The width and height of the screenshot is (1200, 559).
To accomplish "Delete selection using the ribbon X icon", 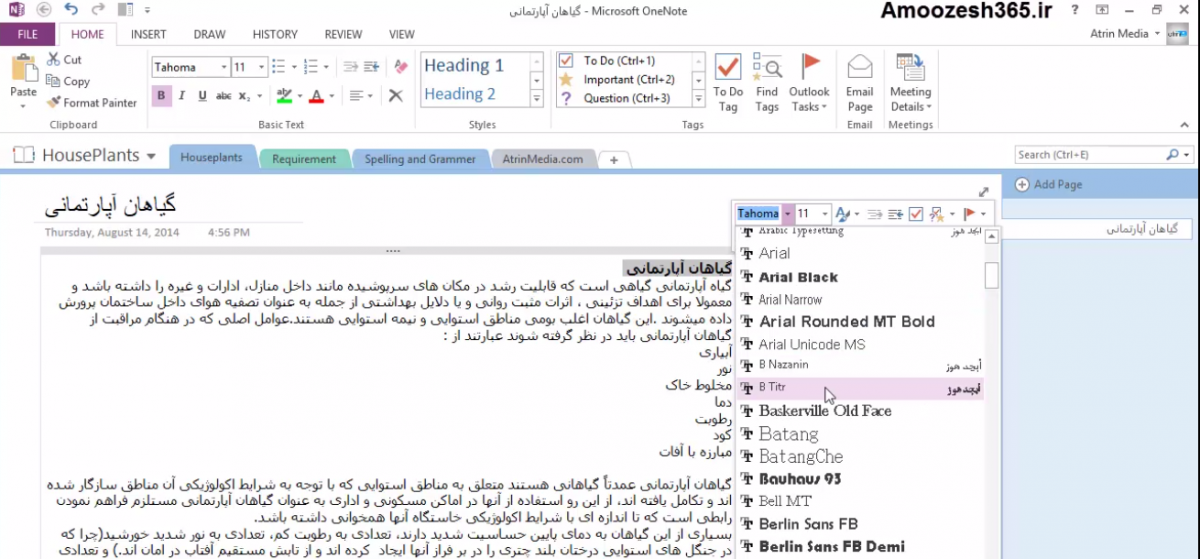I will pyautogui.click(x=396, y=96).
